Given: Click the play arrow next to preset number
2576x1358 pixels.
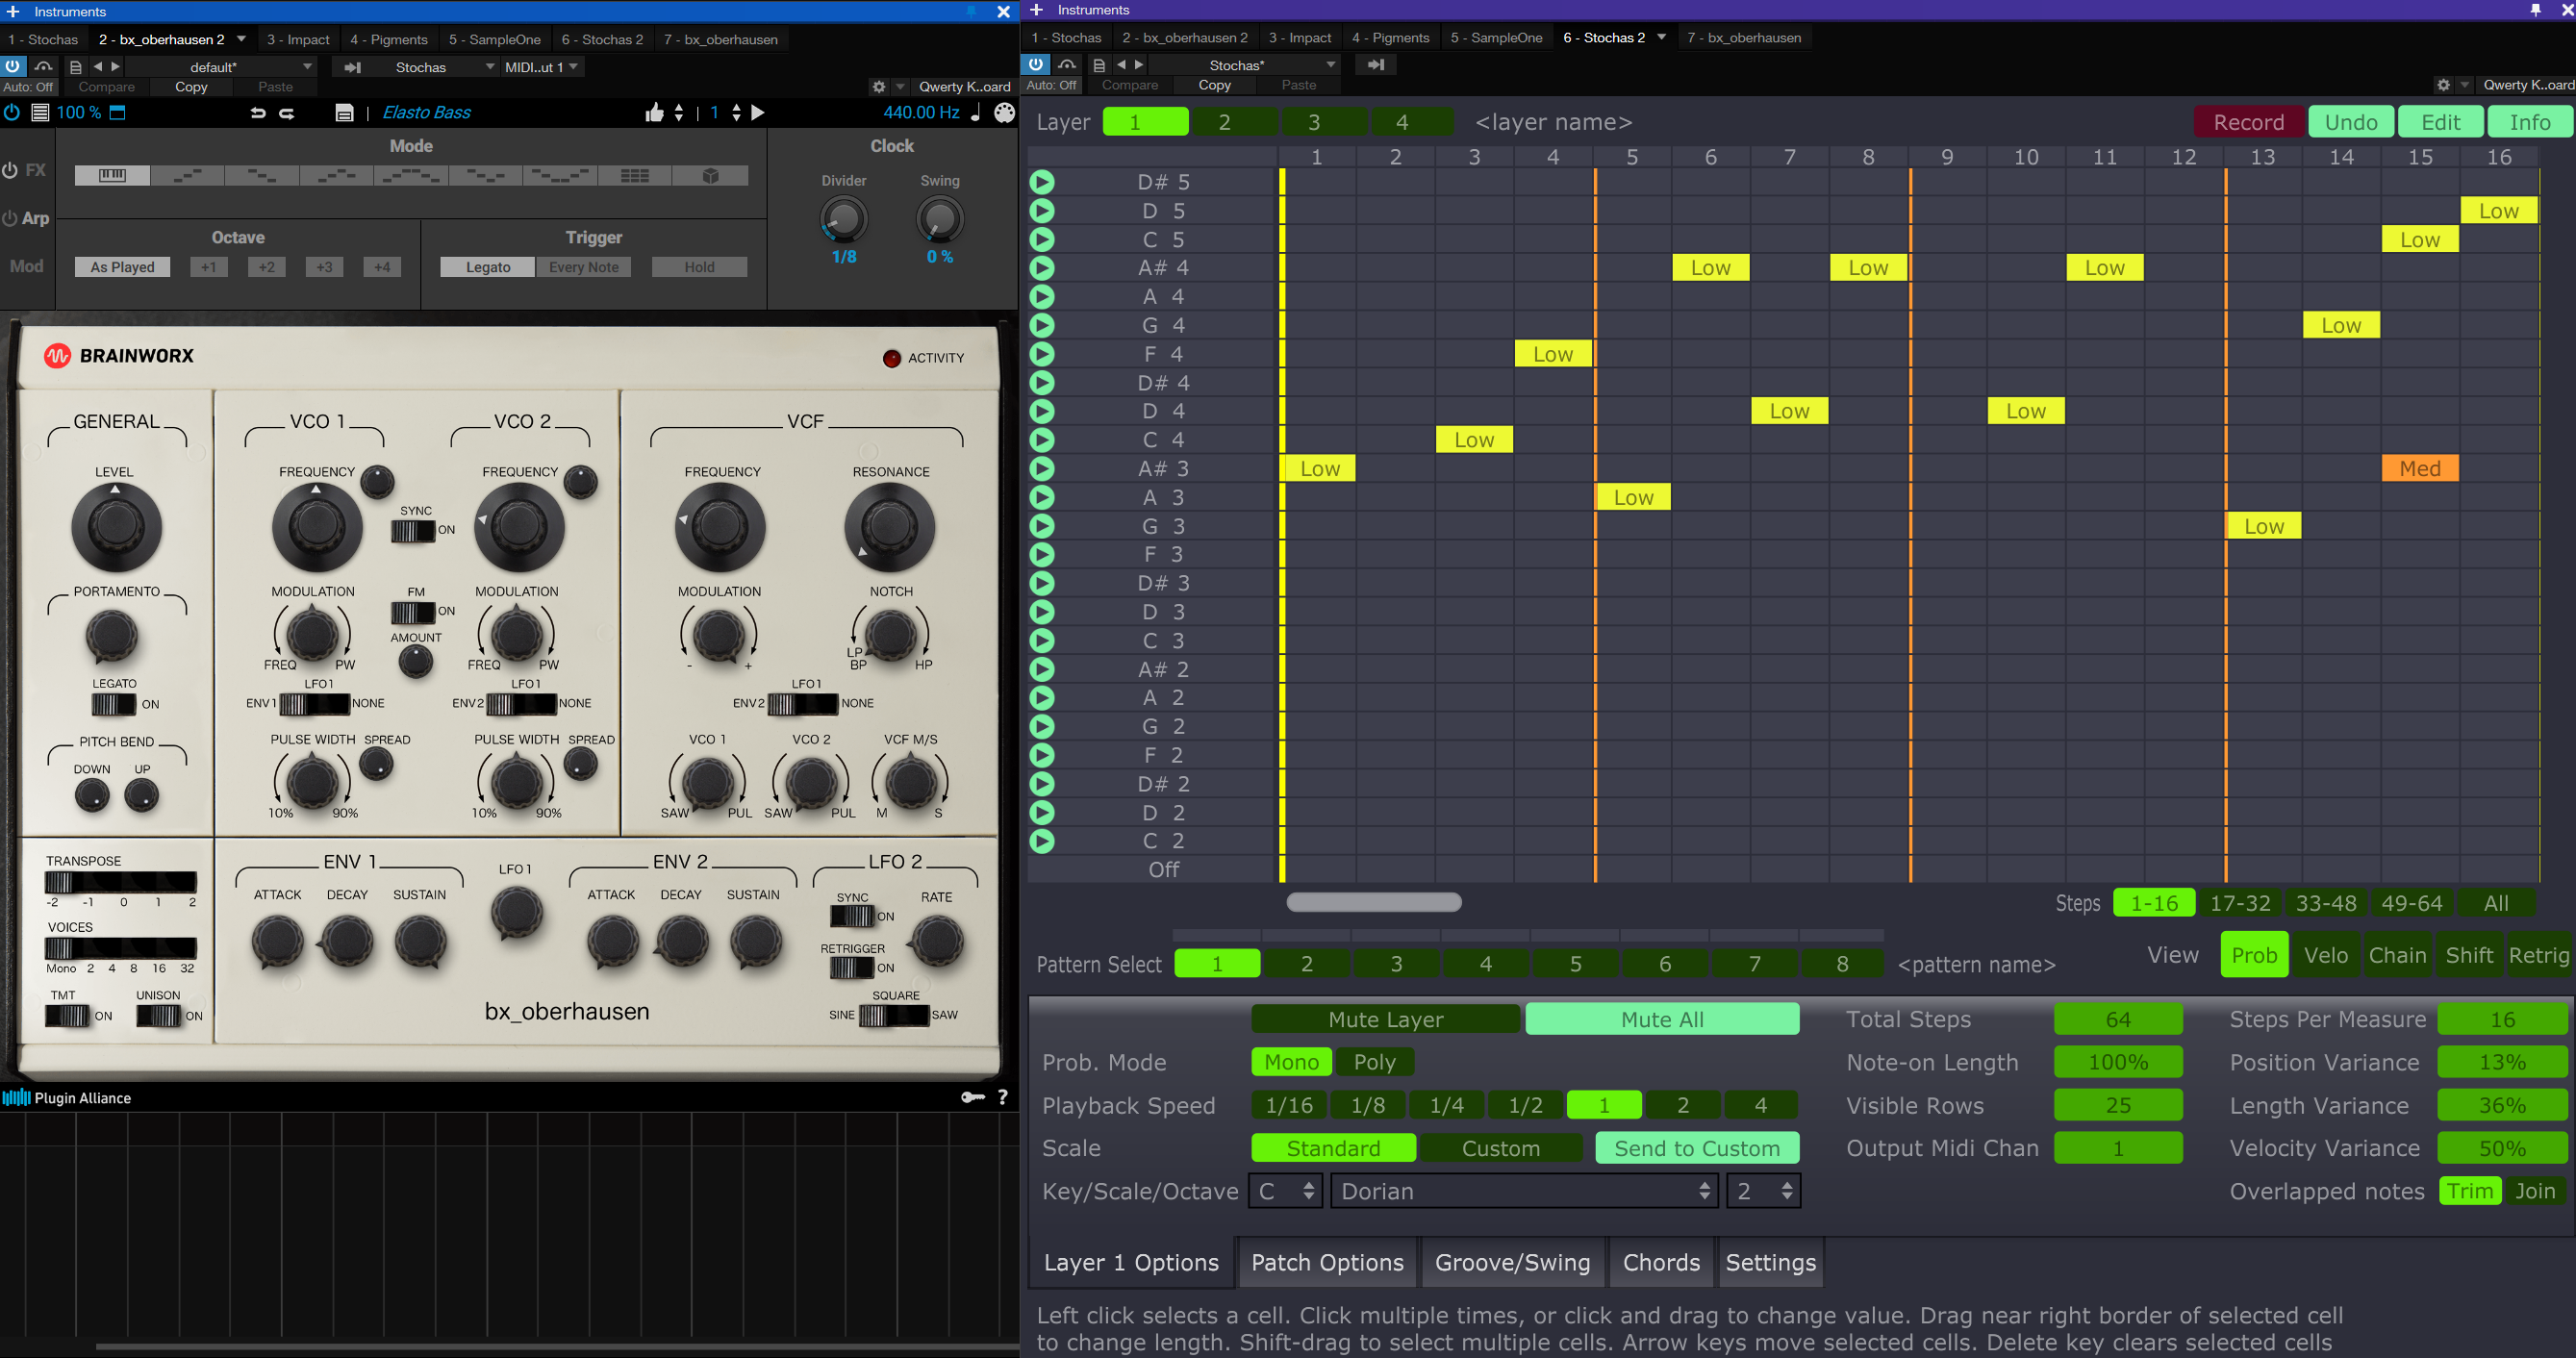Looking at the screenshot, I should (758, 112).
